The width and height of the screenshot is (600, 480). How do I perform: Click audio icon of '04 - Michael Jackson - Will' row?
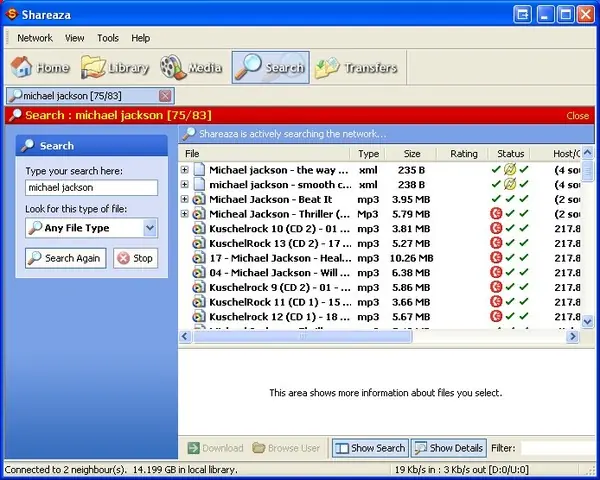(x=199, y=273)
